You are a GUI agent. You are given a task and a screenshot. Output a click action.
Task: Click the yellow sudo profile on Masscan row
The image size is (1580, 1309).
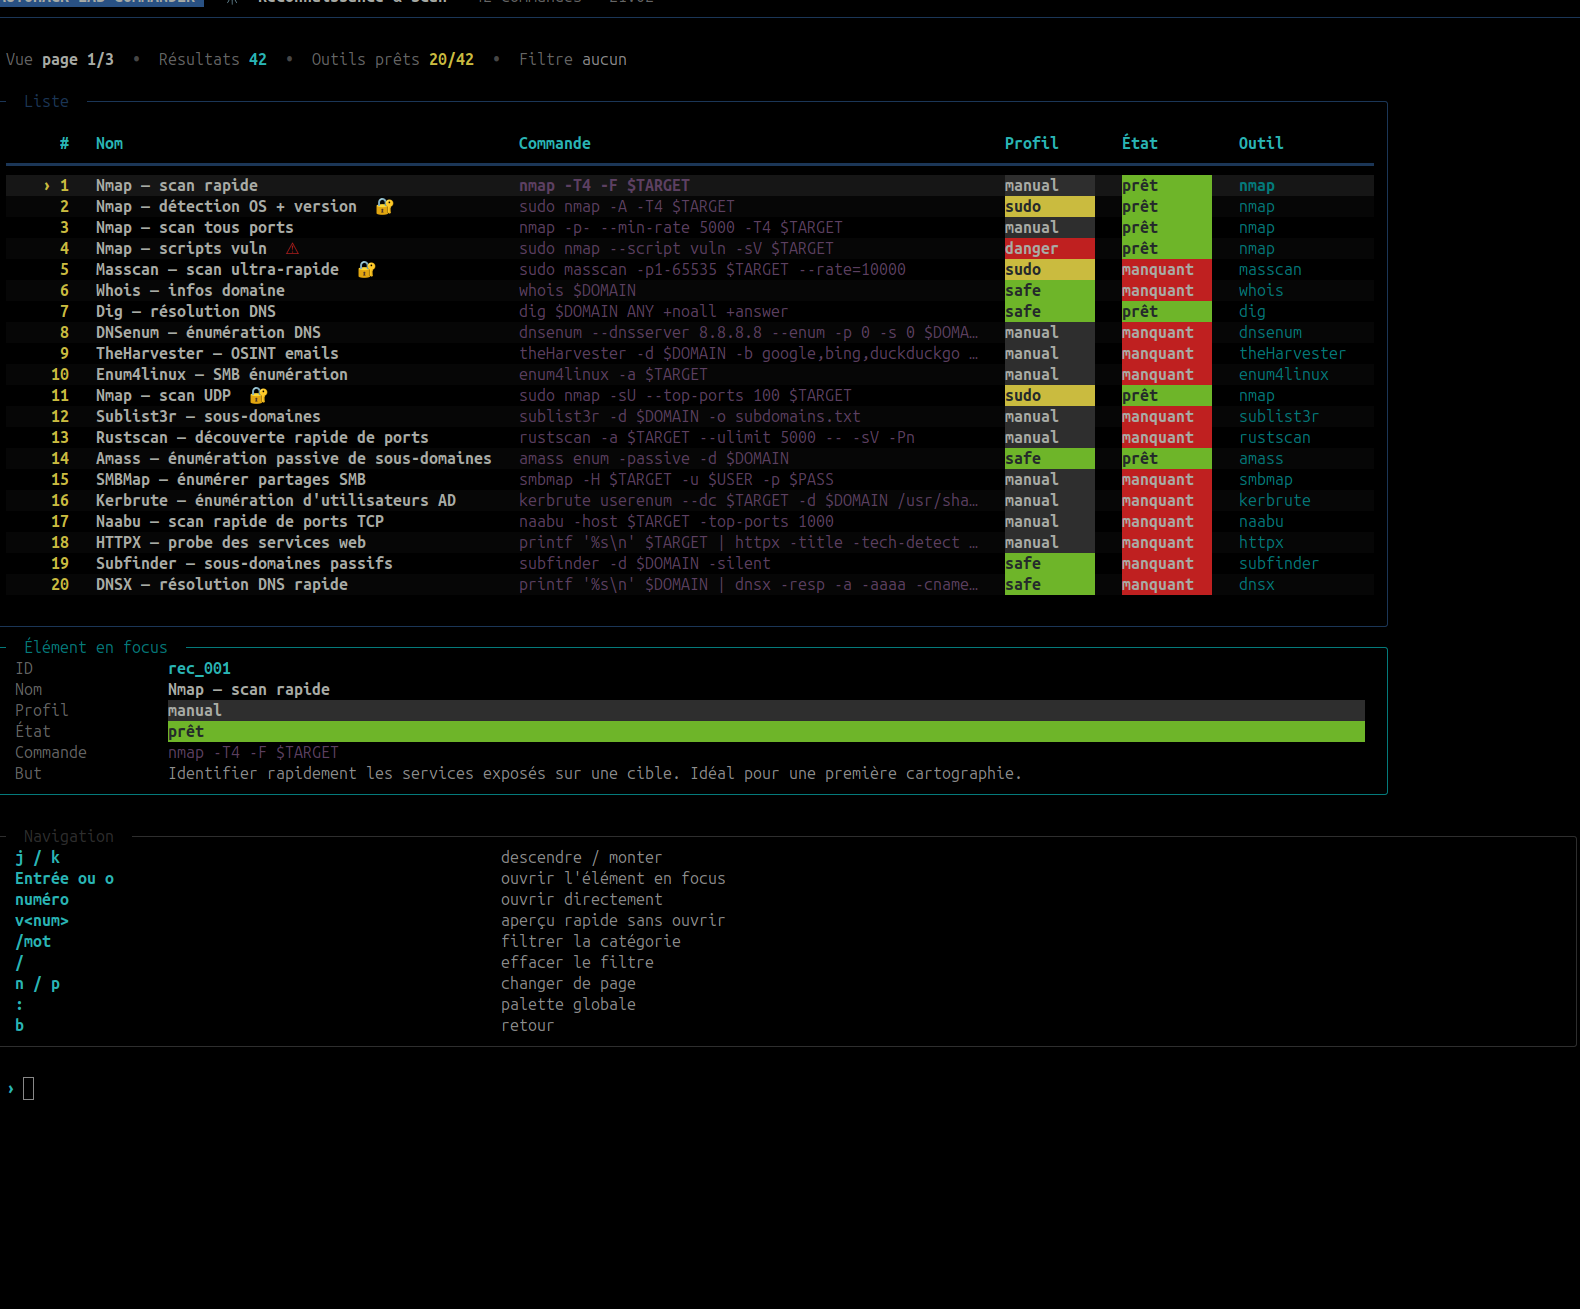click(x=1049, y=270)
